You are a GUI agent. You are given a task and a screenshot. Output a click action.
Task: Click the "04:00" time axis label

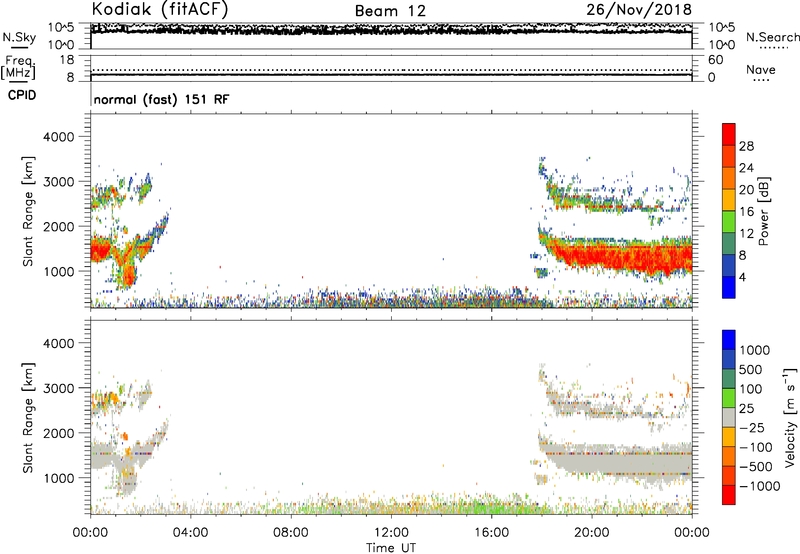190,533
